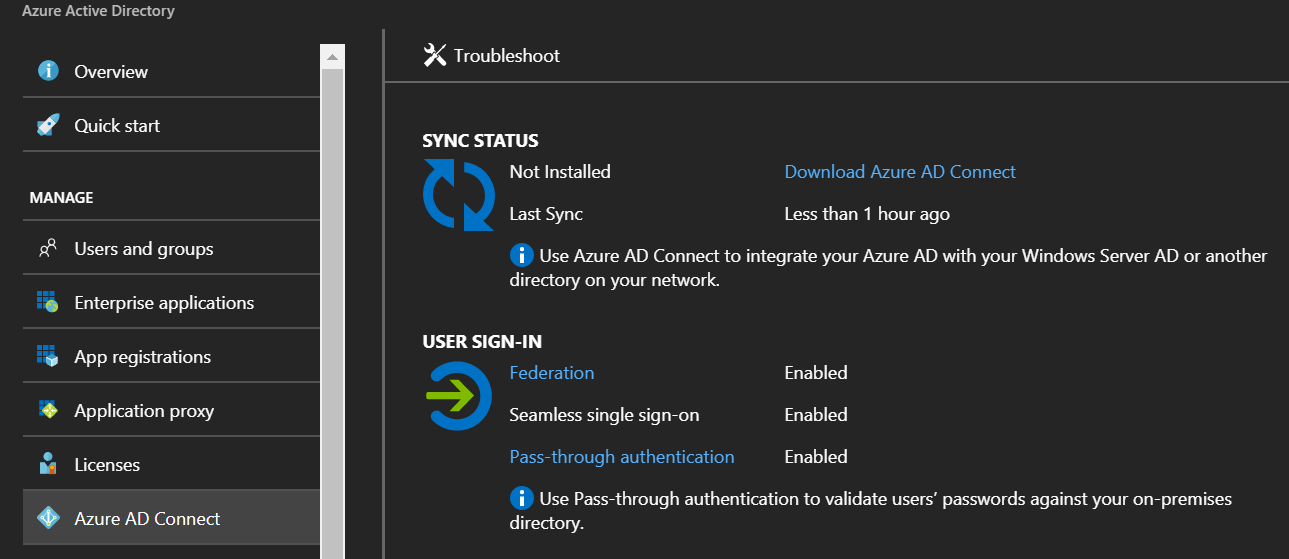Click the sidebar scrollbar up arrow
This screenshot has height=559, width=1289.
pos(332,57)
